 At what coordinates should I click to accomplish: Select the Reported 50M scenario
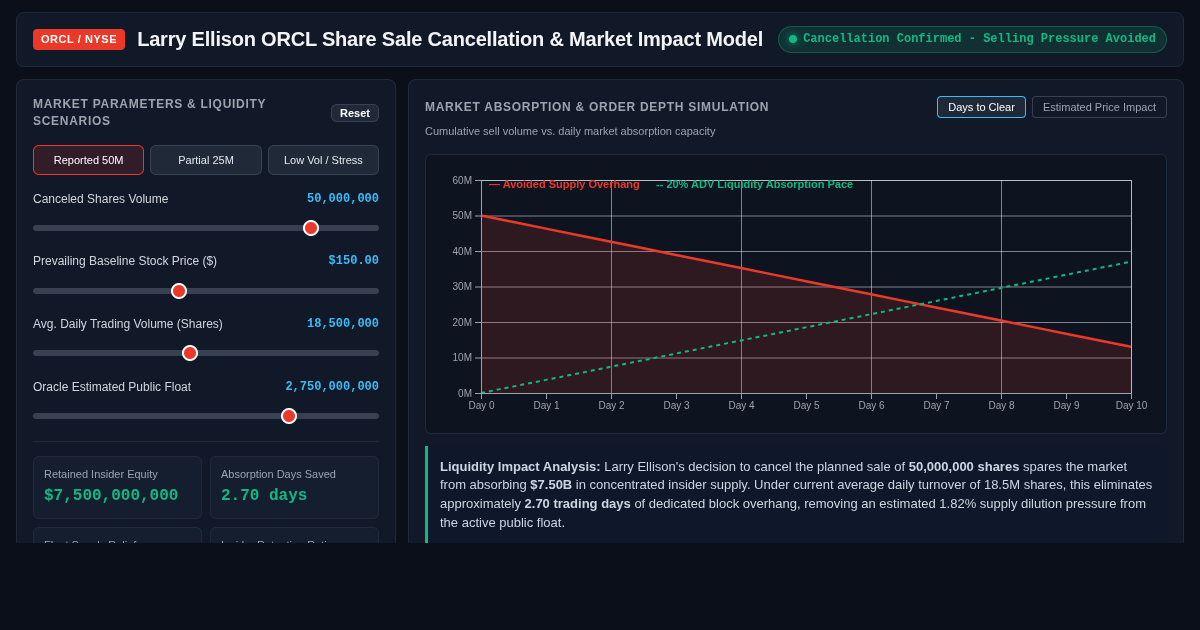click(88, 160)
